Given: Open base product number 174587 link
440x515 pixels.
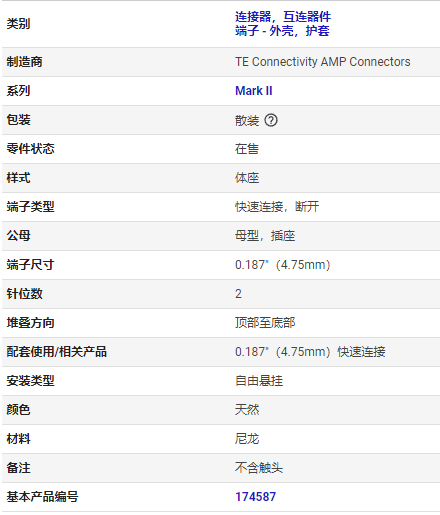Looking at the screenshot, I should pyautogui.click(x=255, y=497).
